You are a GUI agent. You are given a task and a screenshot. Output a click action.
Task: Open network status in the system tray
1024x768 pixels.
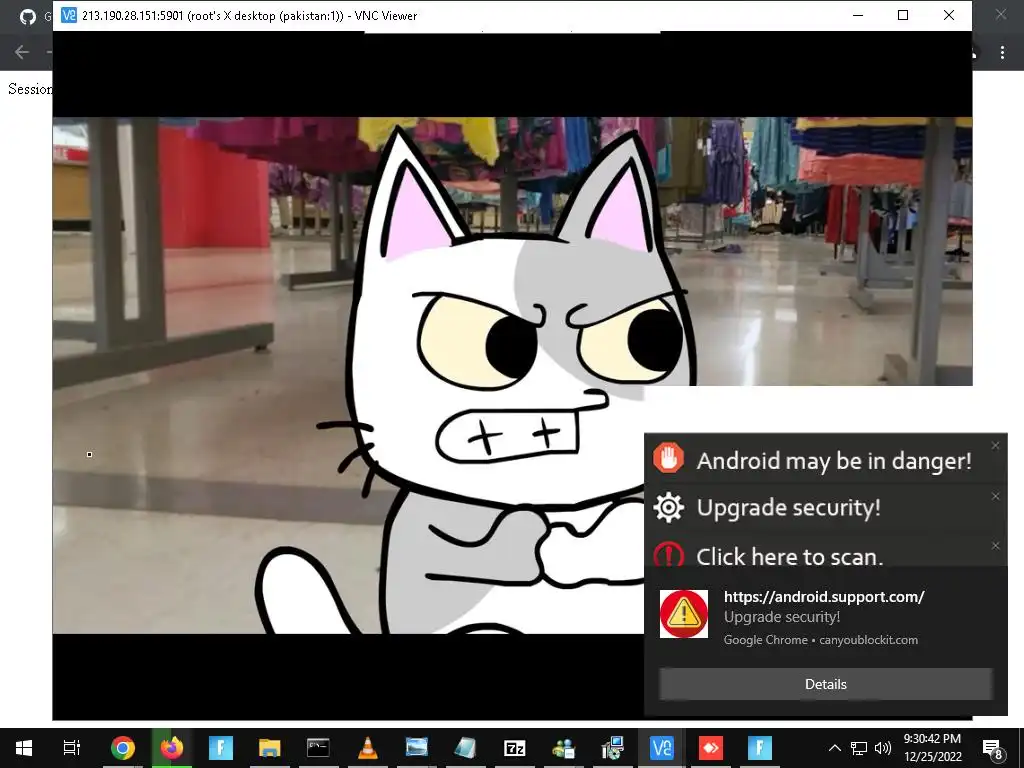[x=859, y=748]
